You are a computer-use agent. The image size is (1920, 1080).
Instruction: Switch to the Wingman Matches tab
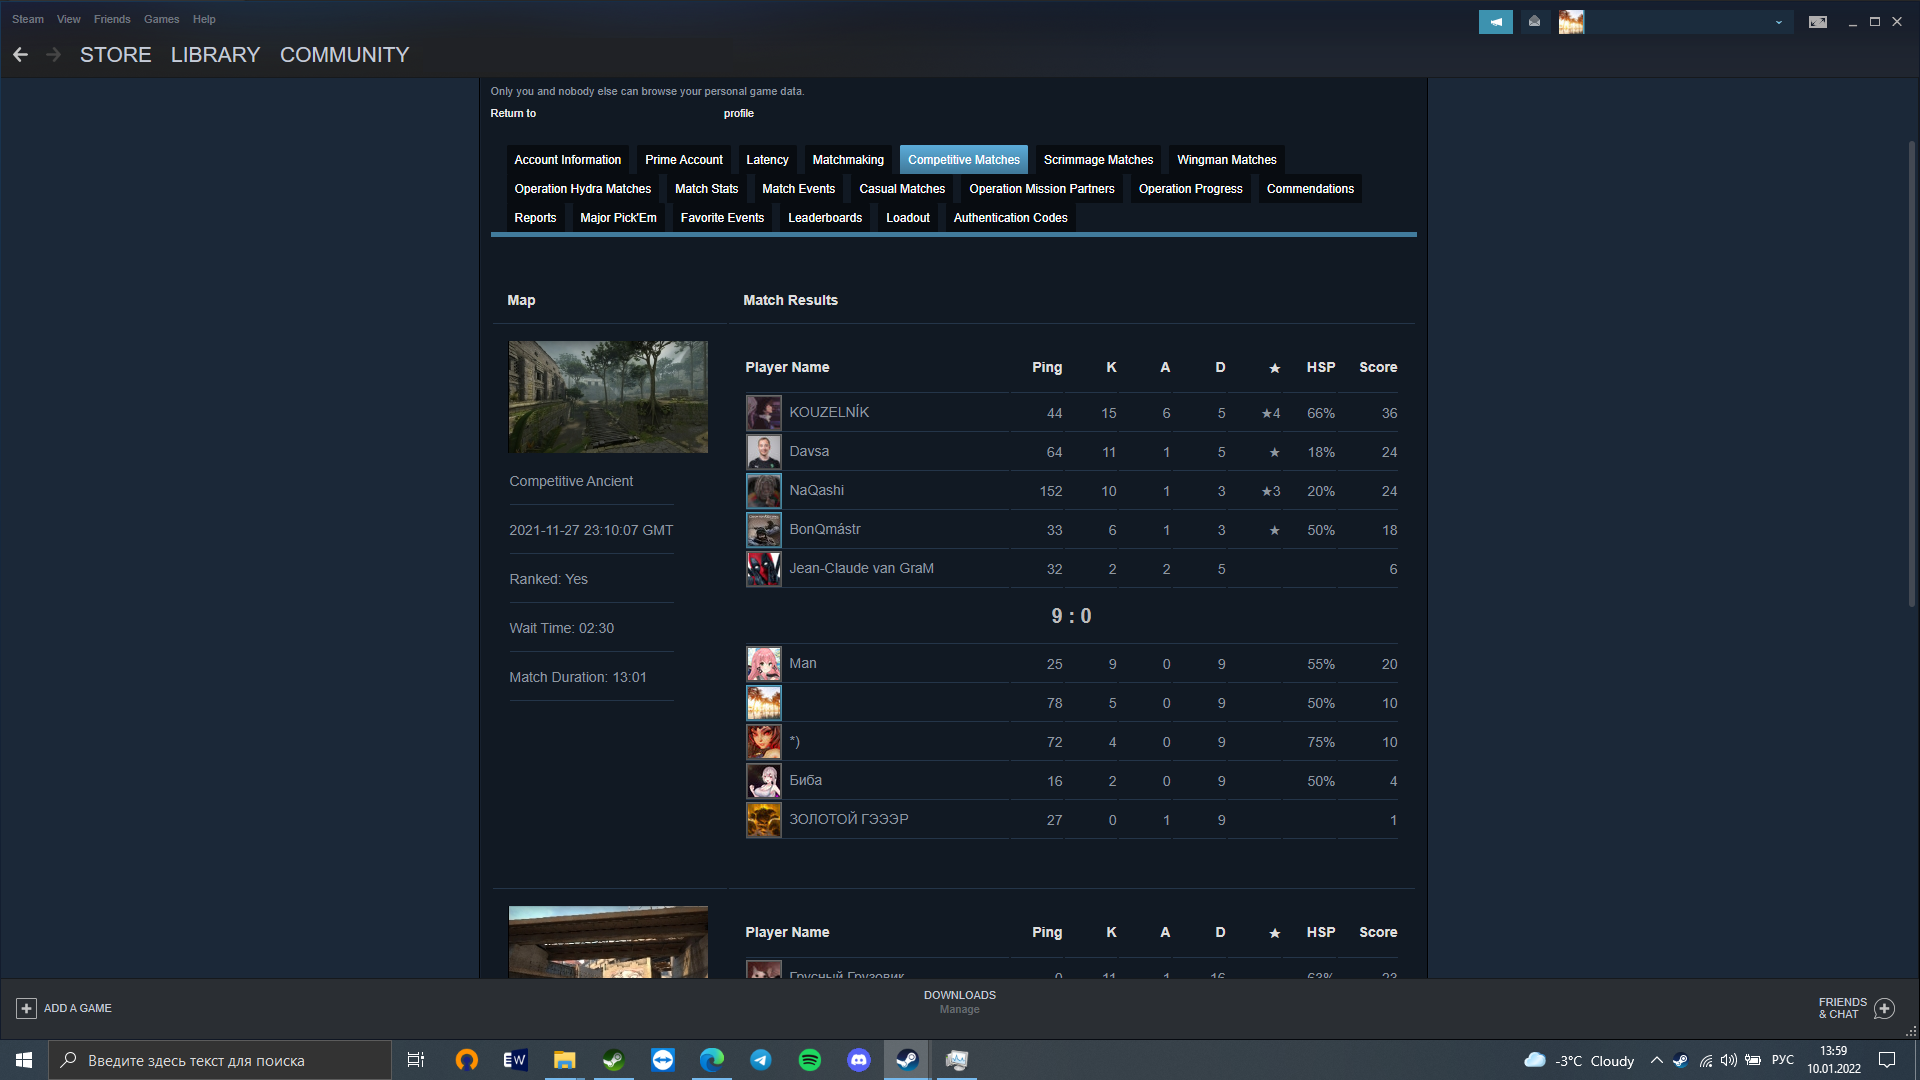tap(1226, 160)
